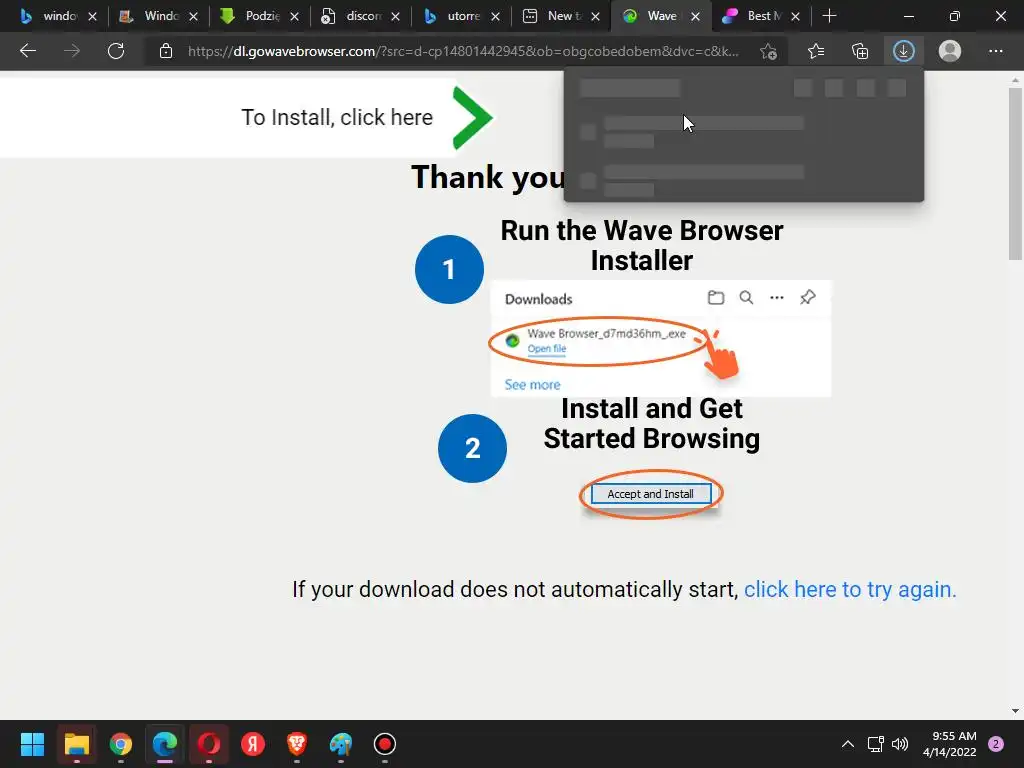Toggle the Downloads toolbar button
This screenshot has height=768, width=1024.
pyautogui.click(x=904, y=51)
